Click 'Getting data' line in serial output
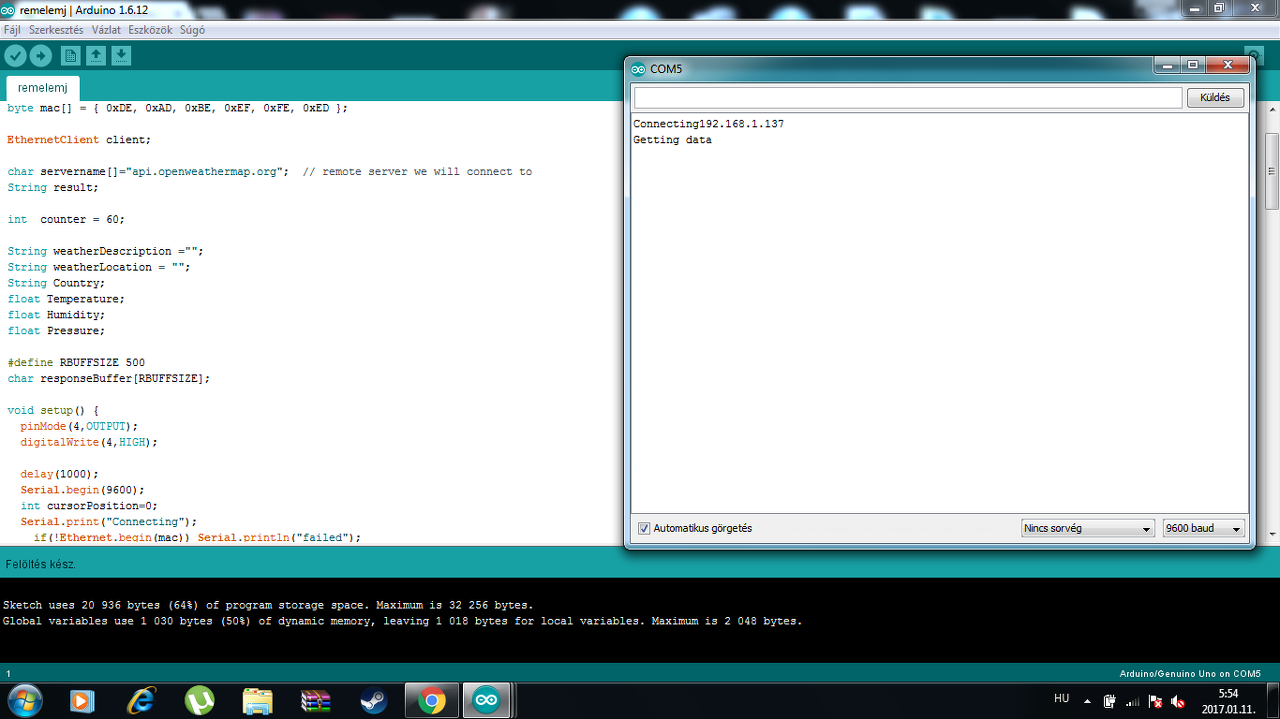Viewport: 1280px width, 719px height. [672, 140]
